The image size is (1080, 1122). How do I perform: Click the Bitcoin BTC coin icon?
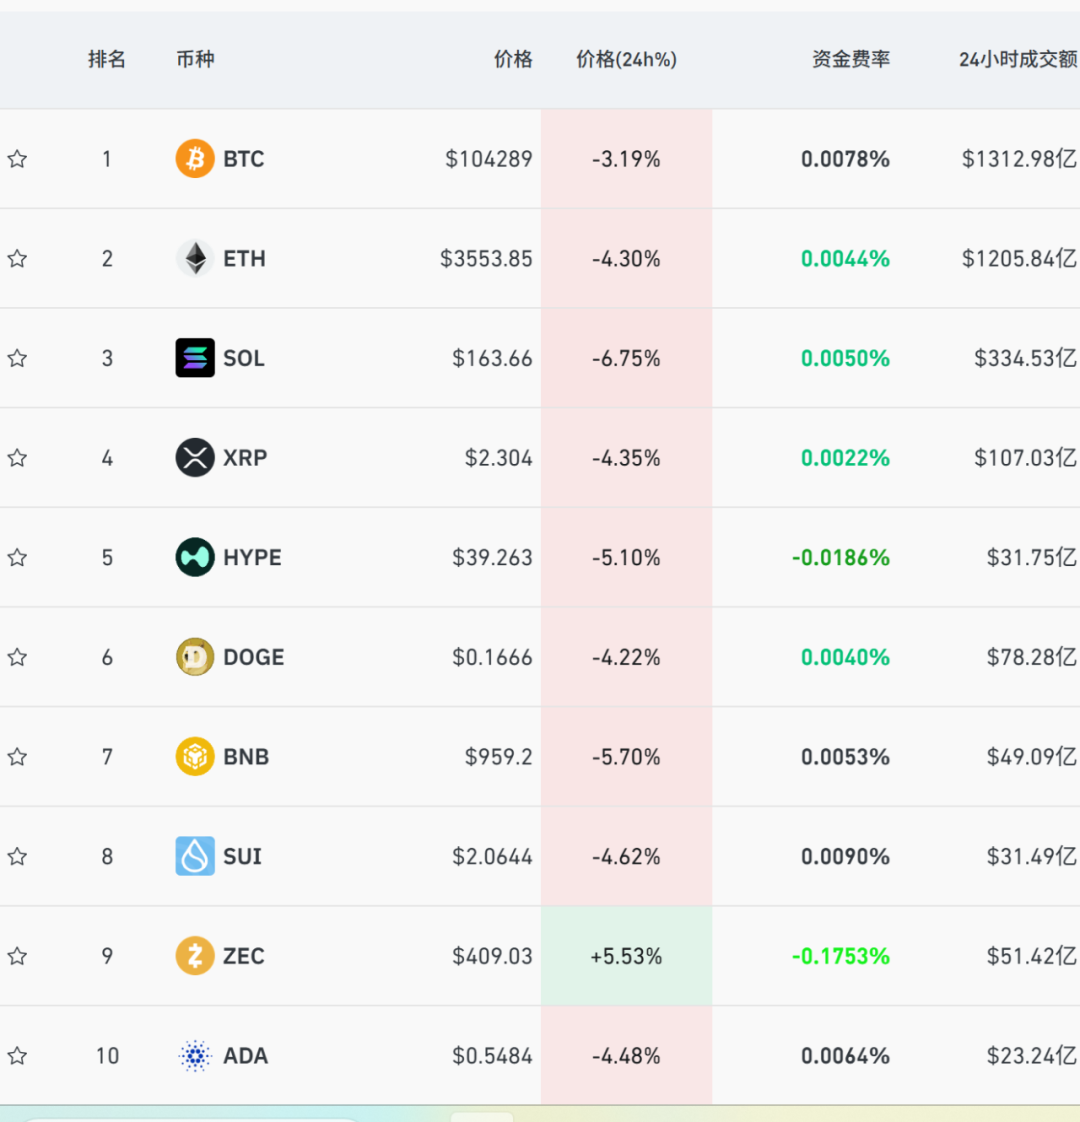coord(195,159)
